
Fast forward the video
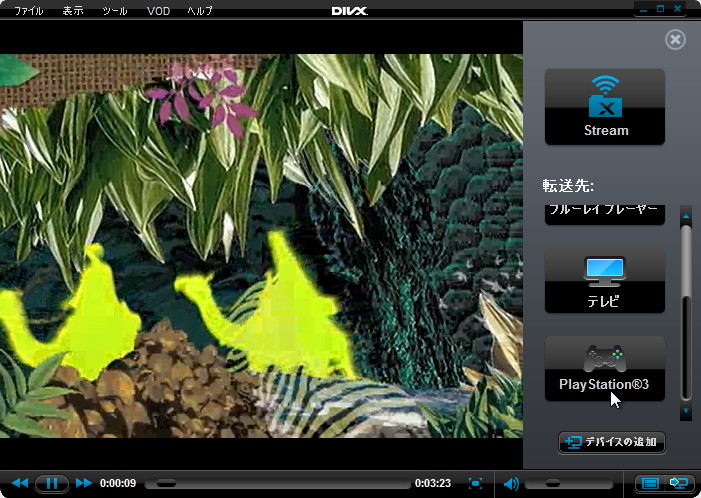pyautogui.click(x=84, y=483)
